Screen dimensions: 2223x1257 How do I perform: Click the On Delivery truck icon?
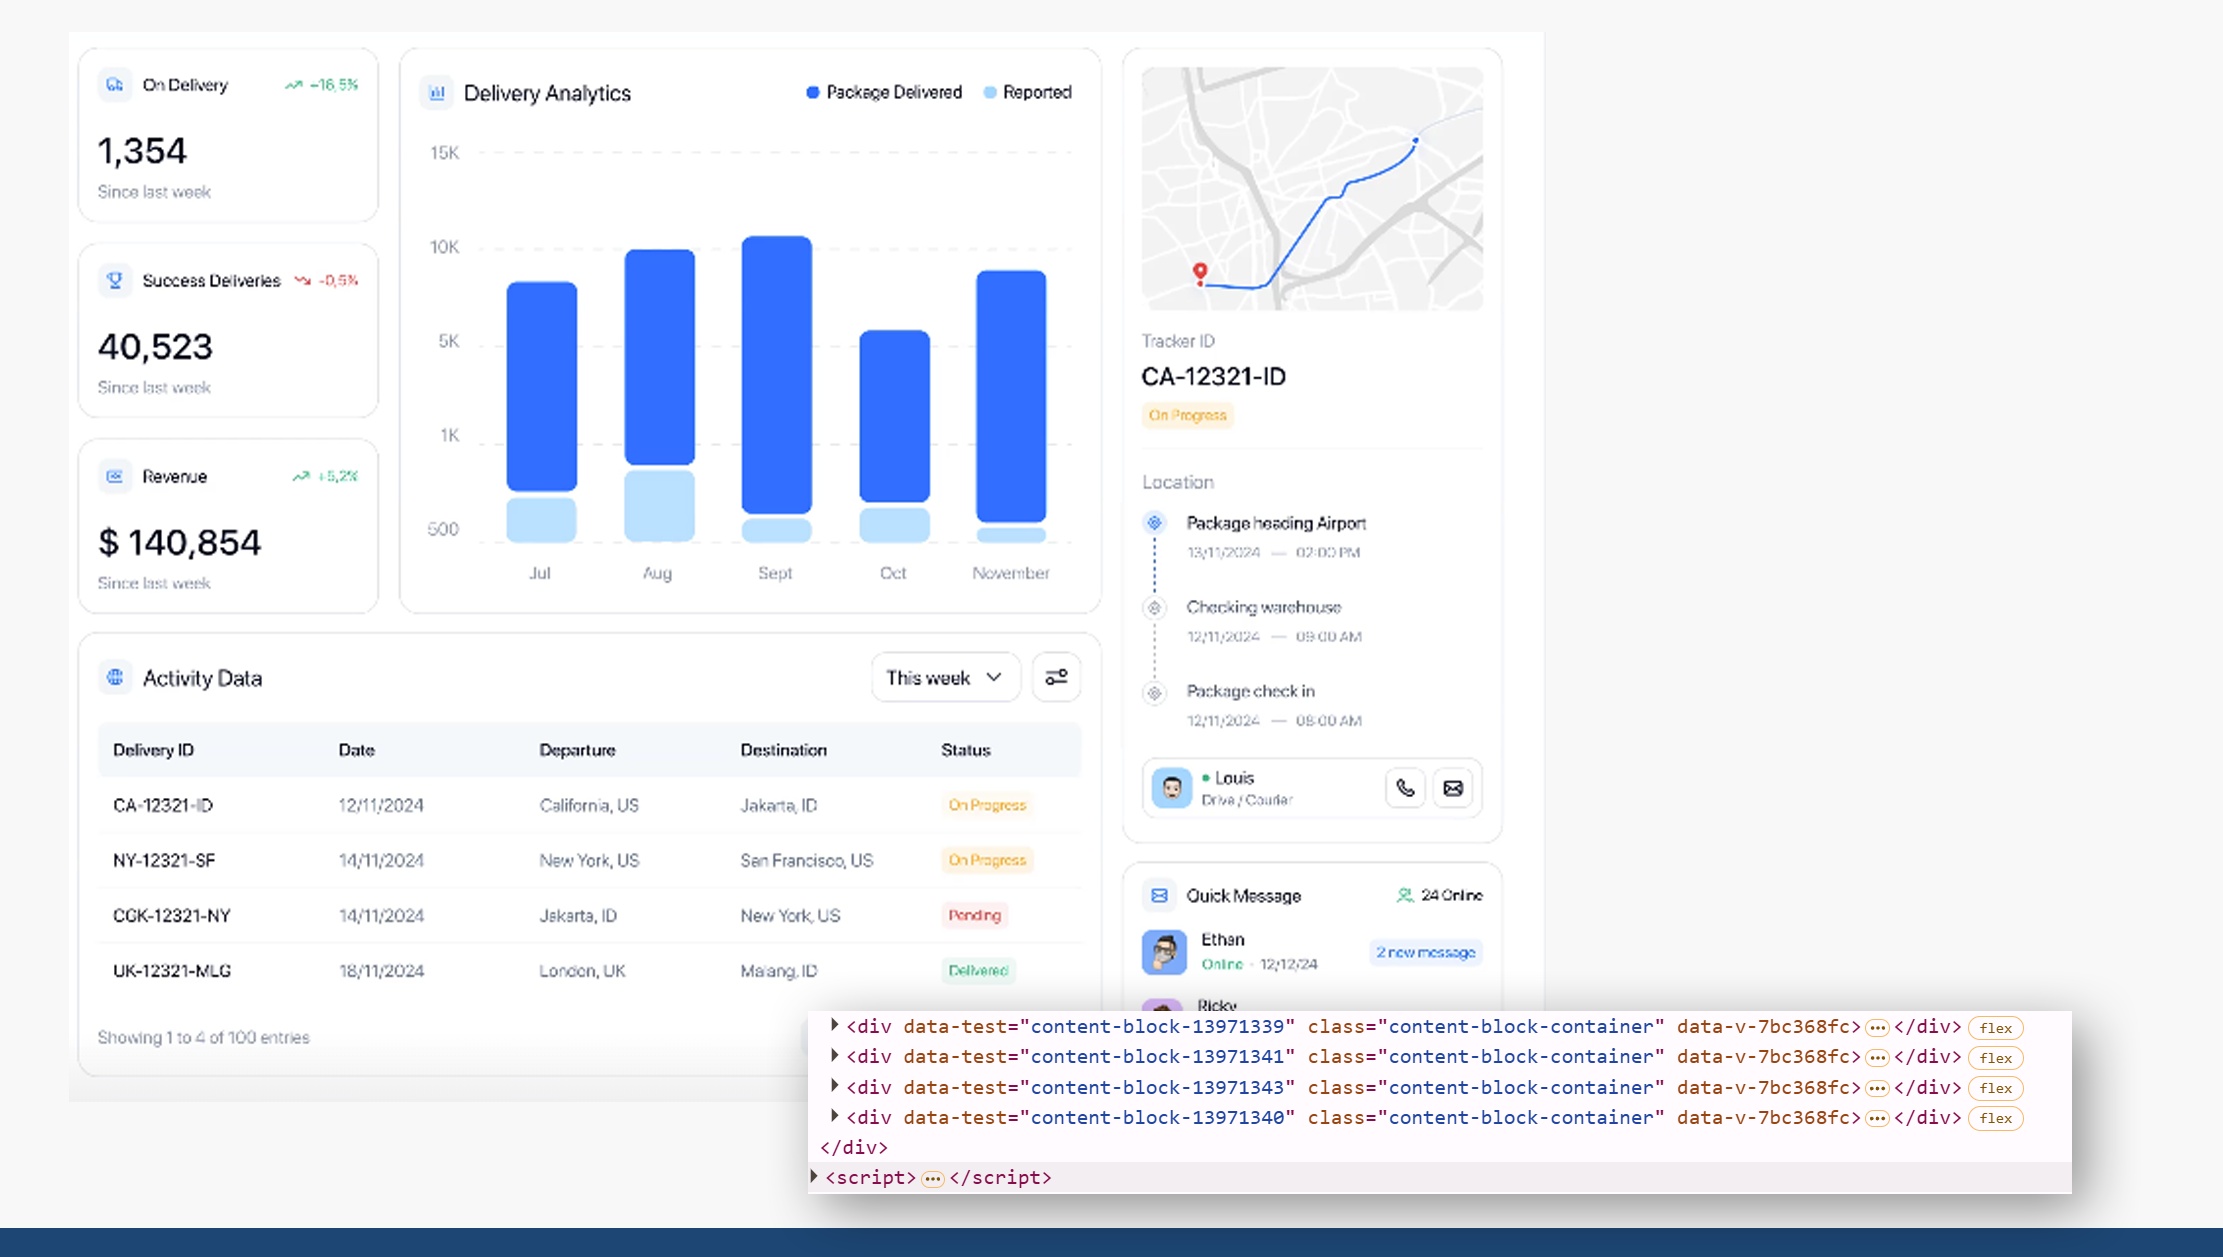(115, 85)
